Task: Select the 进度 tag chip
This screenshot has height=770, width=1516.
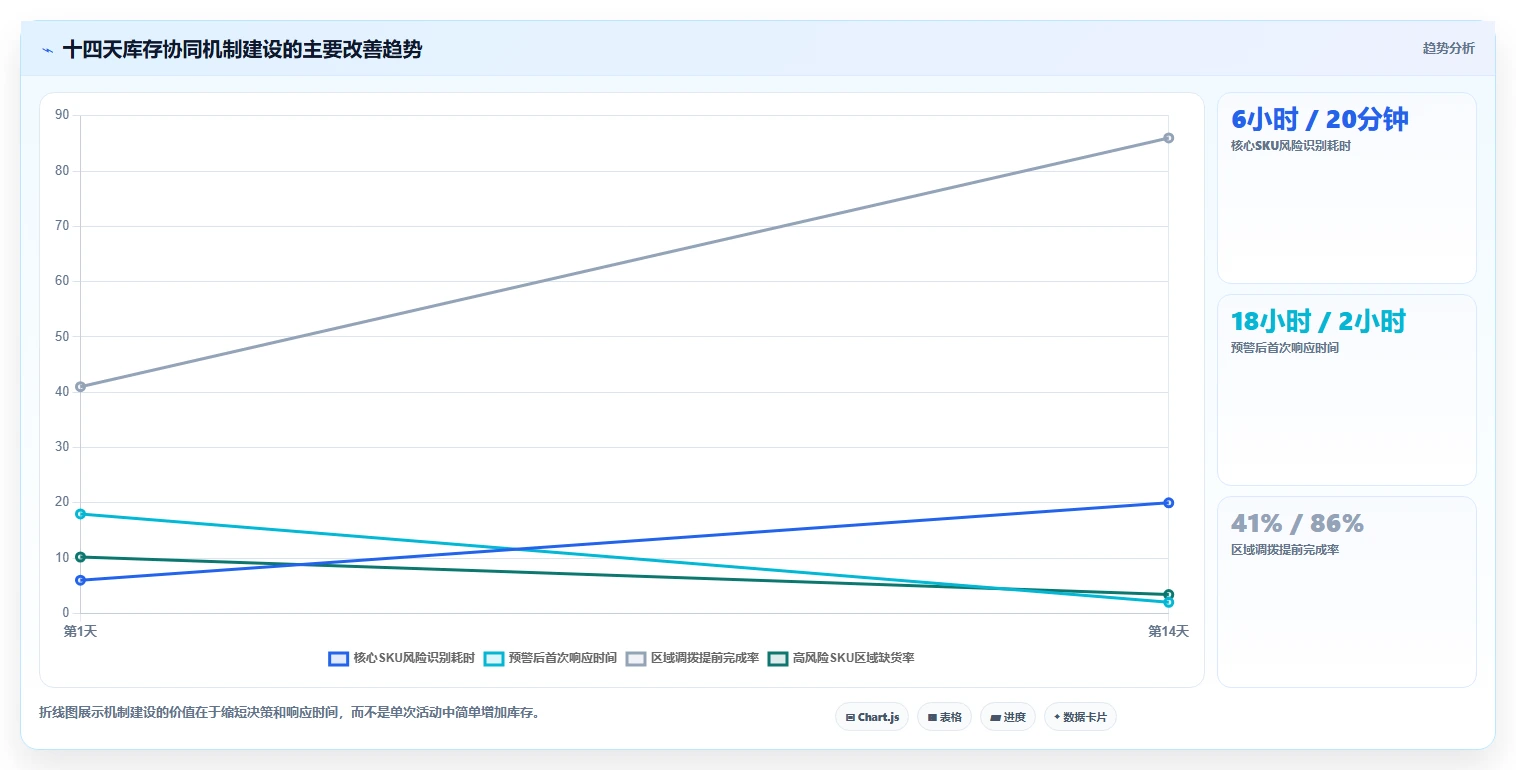Action: click(x=1008, y=717)
